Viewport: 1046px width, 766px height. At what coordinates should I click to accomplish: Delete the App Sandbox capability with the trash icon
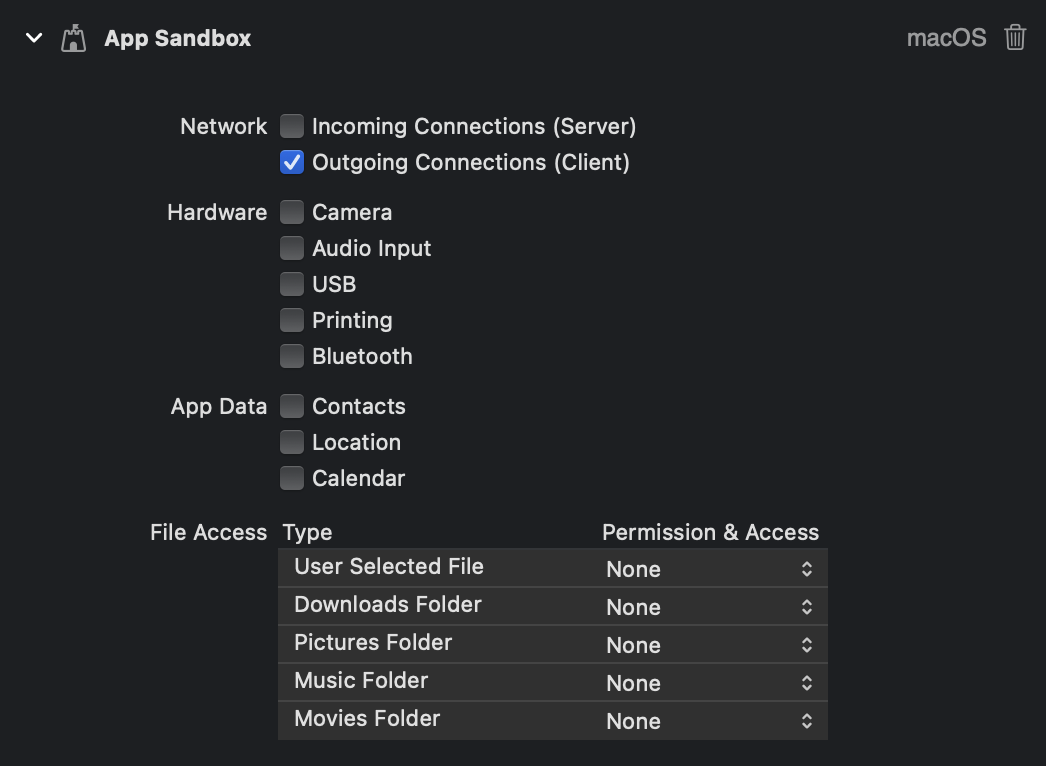click(x=1015, y=37)
